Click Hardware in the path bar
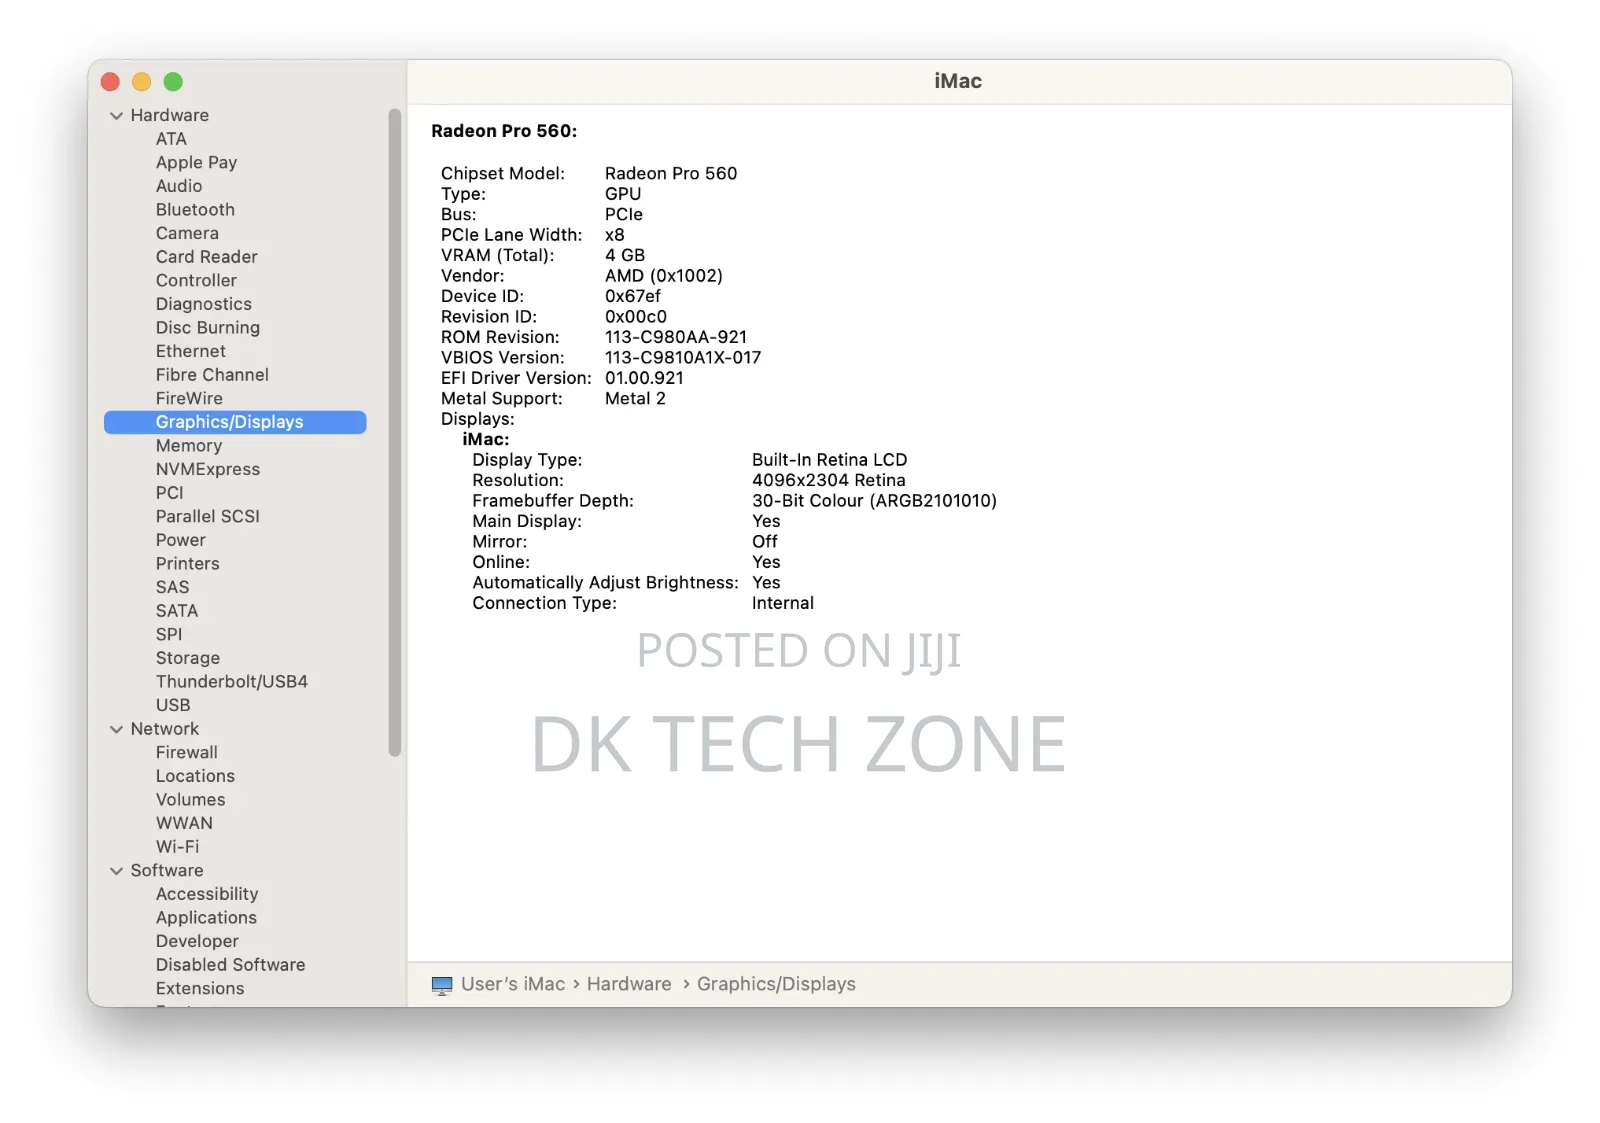The height and width of the screenshot is (1123, 1600). click(629, 984)
